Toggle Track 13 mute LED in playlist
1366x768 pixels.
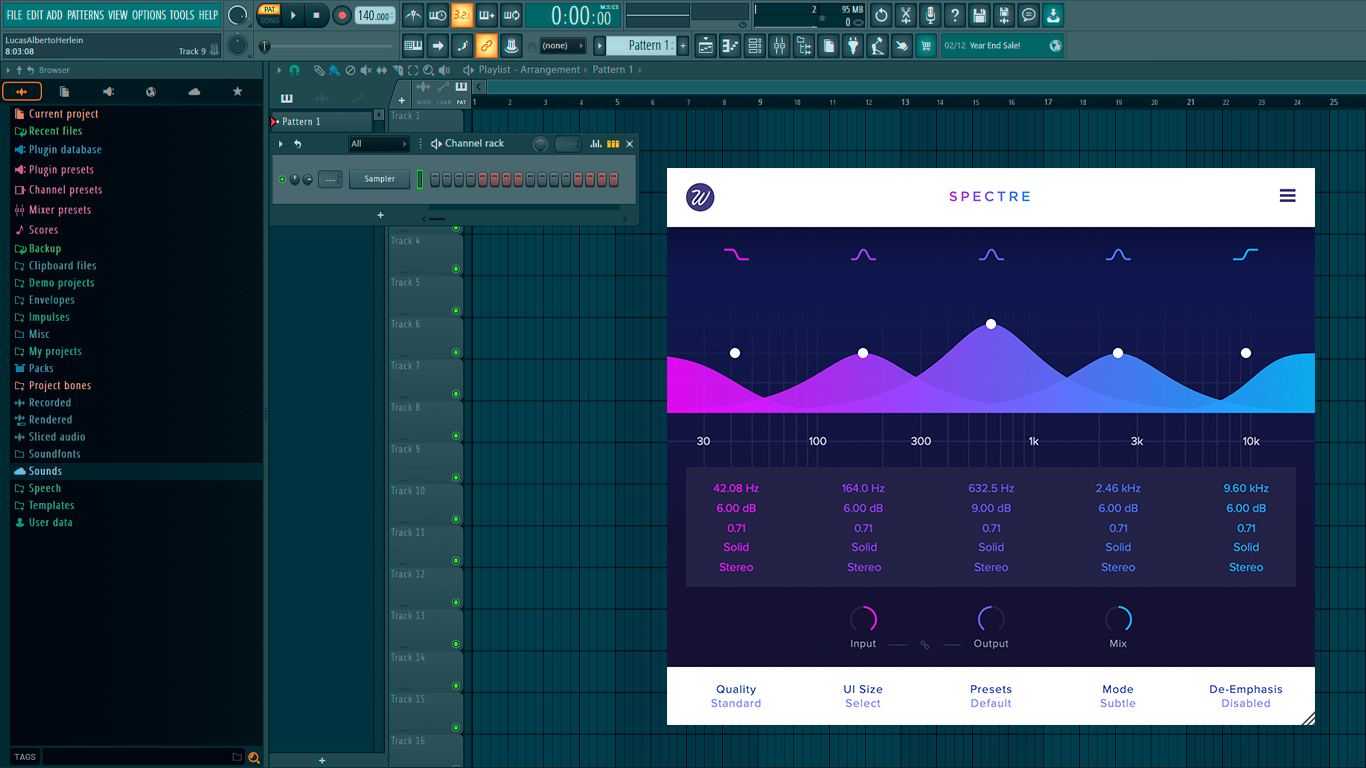point(456,643)
